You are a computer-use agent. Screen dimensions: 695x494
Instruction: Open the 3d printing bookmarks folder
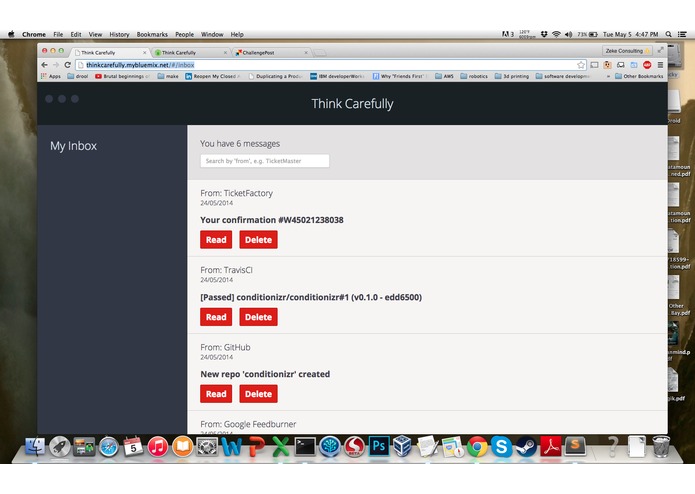click(x=511, y=76)
